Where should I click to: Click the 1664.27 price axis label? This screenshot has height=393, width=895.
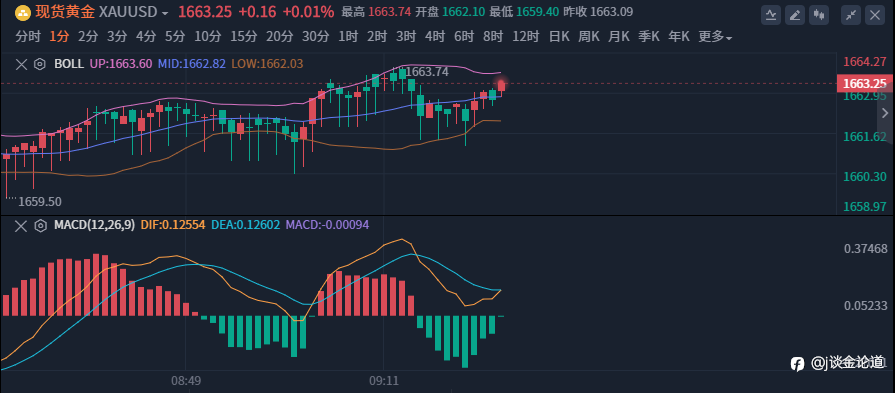(865, 61)
